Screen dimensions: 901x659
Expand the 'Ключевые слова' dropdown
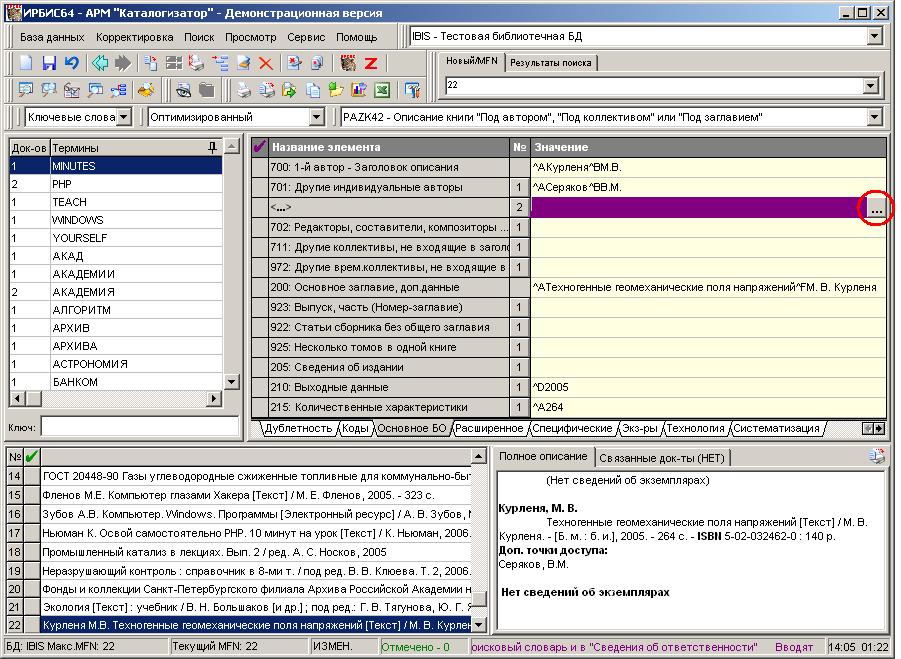coord(123,118)
